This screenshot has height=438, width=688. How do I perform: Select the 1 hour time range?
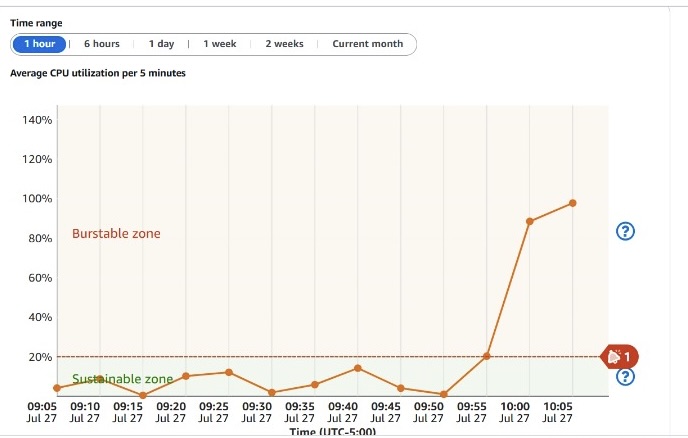pyautogui.click(x=39, y=44)
